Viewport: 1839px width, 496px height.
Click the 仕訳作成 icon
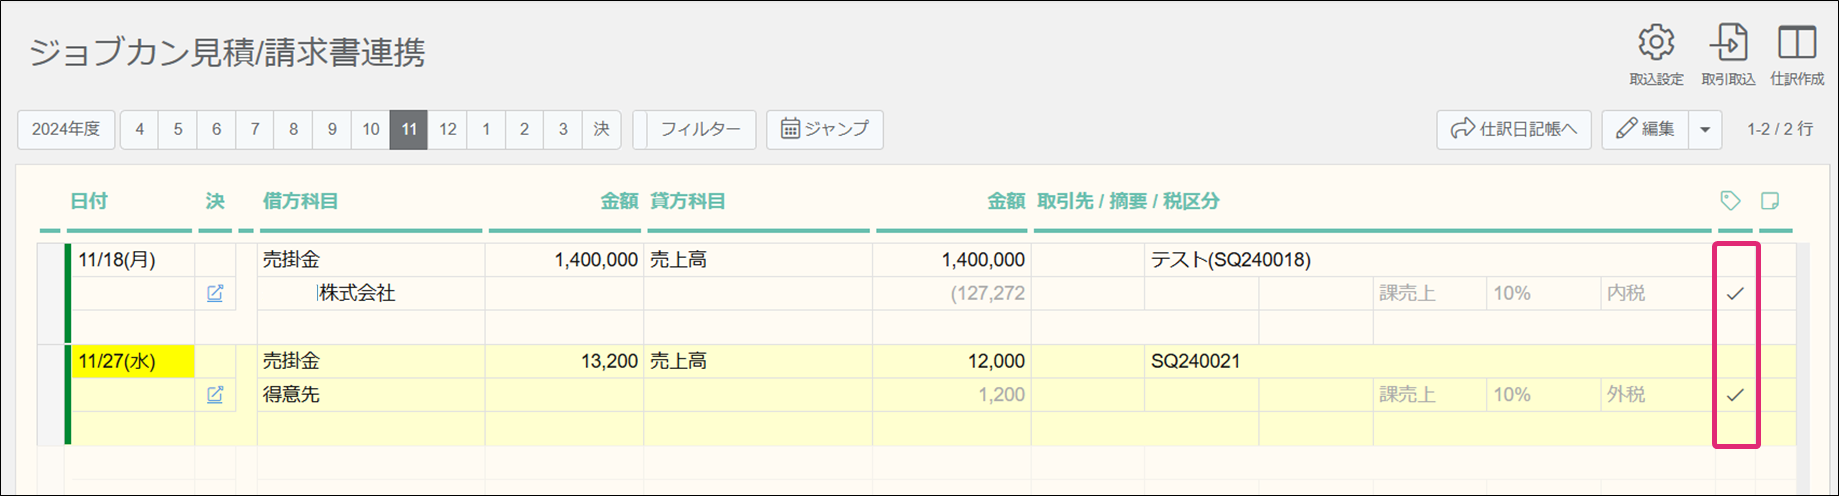pyautogui.click(x=1797, y=45)
